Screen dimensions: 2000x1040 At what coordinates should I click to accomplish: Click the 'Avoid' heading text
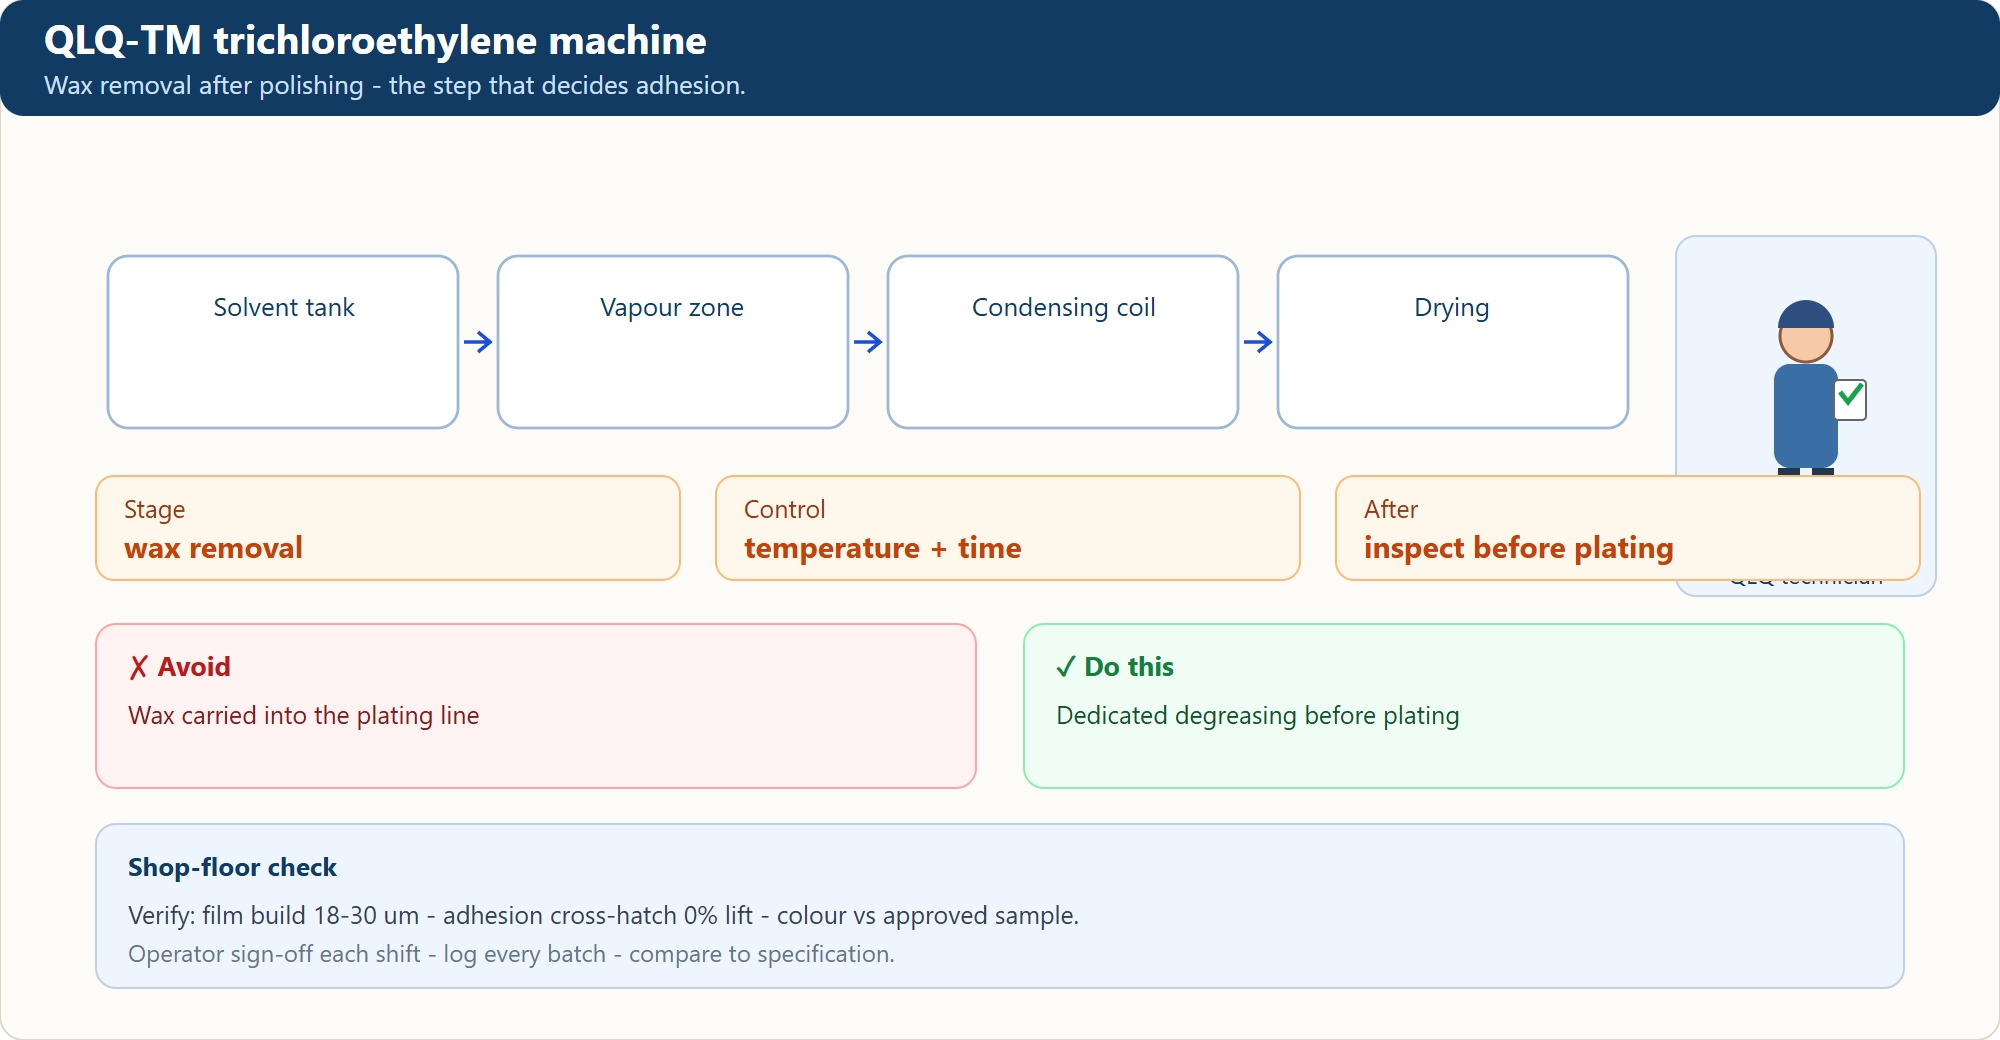[x=194, y=667]
